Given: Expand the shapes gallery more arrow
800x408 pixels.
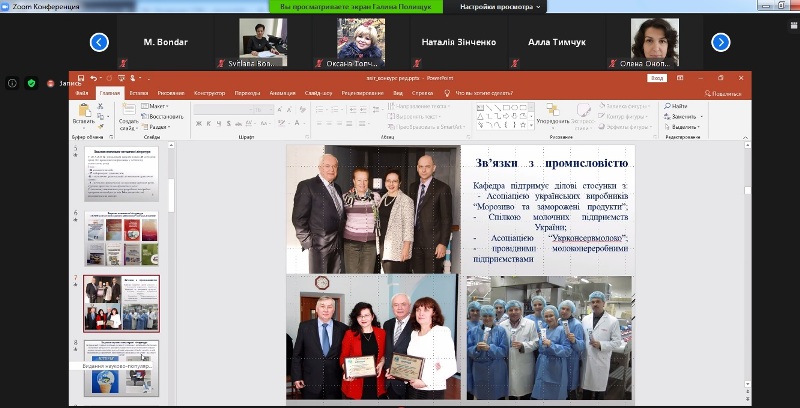Looking at the screenshot, I should click(x=531, y=125).
